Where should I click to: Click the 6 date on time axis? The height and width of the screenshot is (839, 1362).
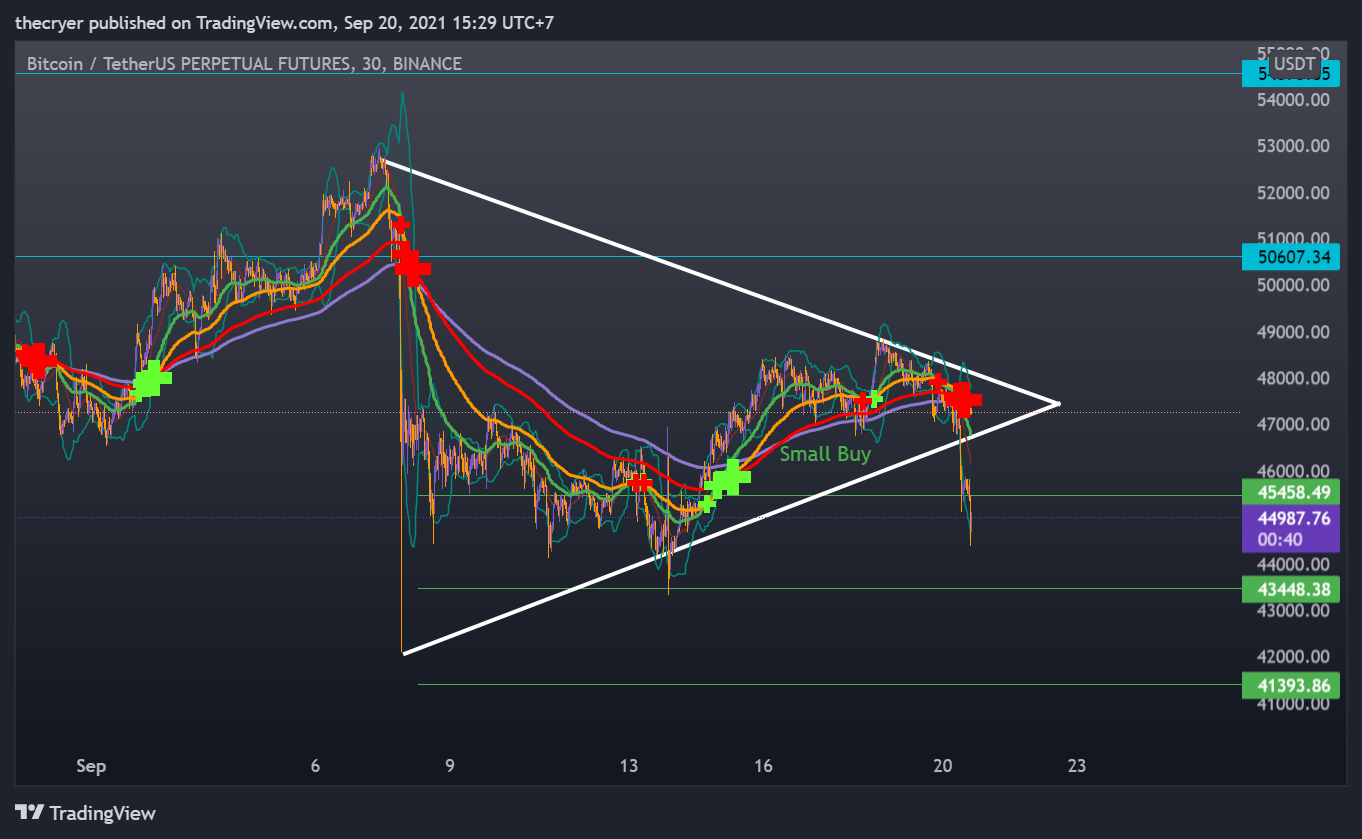coord(315,767)
